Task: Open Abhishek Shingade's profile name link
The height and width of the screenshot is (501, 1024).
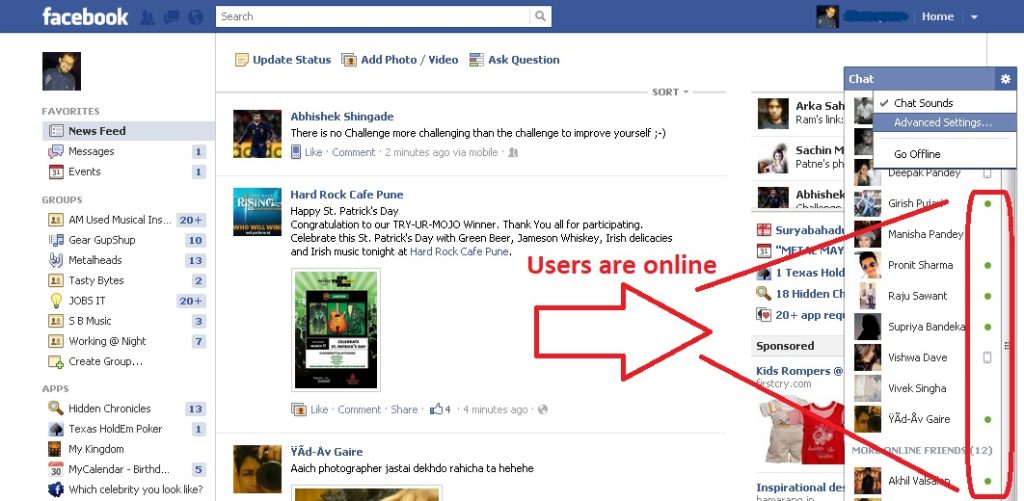Action: (x=342, y=117)
